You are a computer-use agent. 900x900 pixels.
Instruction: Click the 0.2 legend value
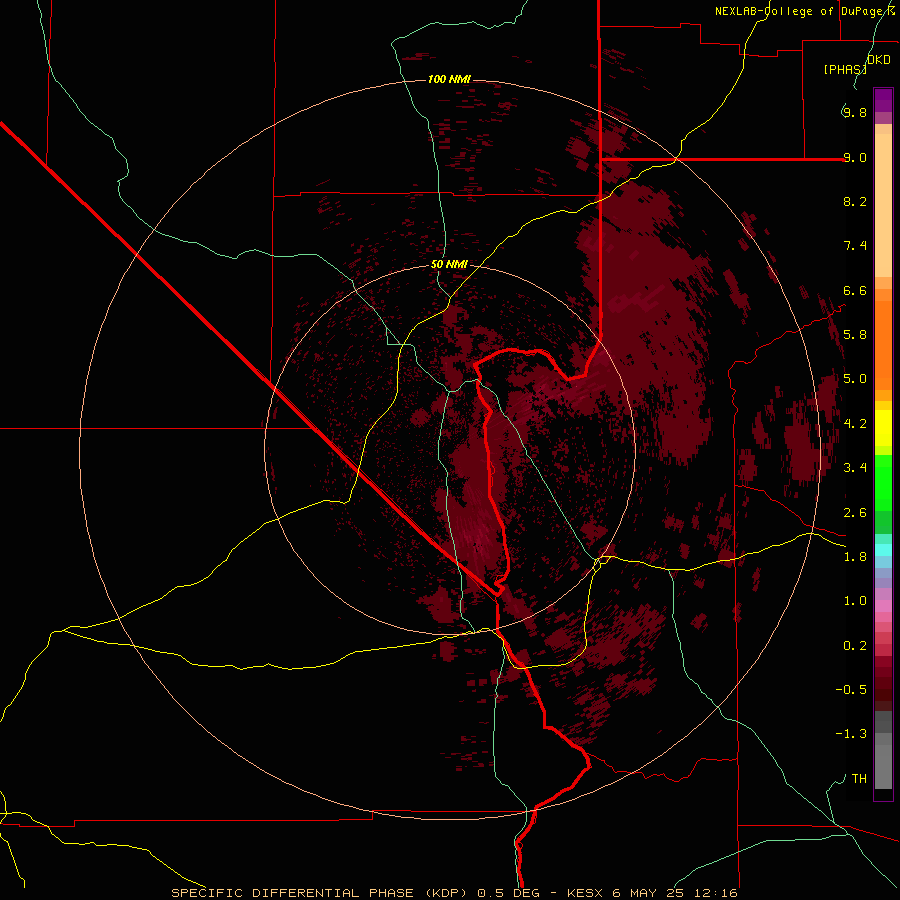pyautogui.click(x=855, y=646)
